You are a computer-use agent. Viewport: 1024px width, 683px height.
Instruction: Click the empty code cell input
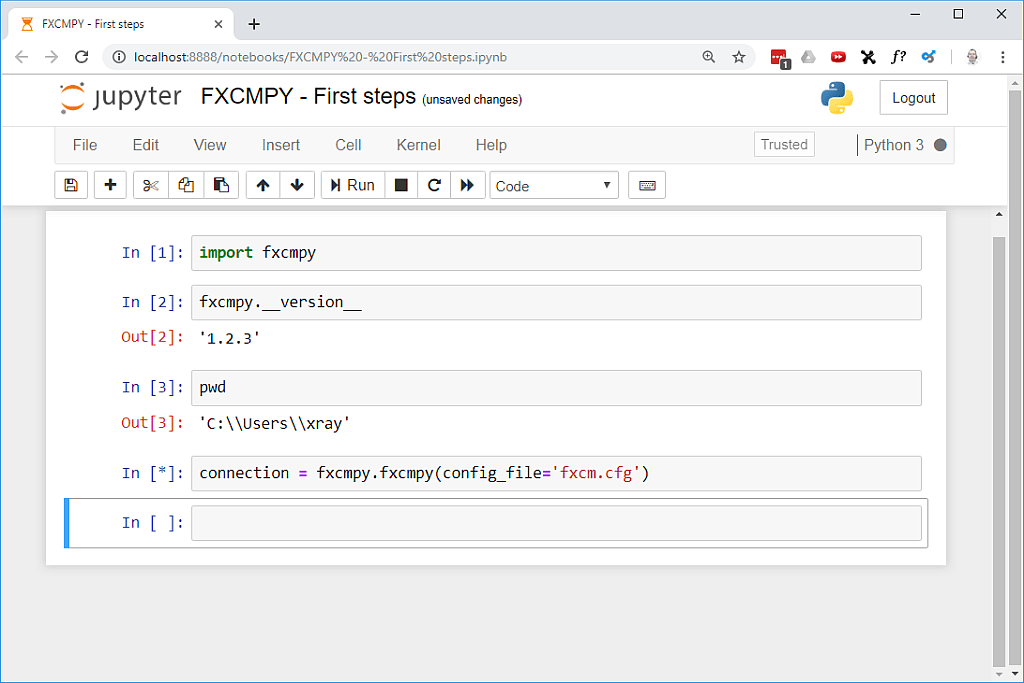[556, 523]
